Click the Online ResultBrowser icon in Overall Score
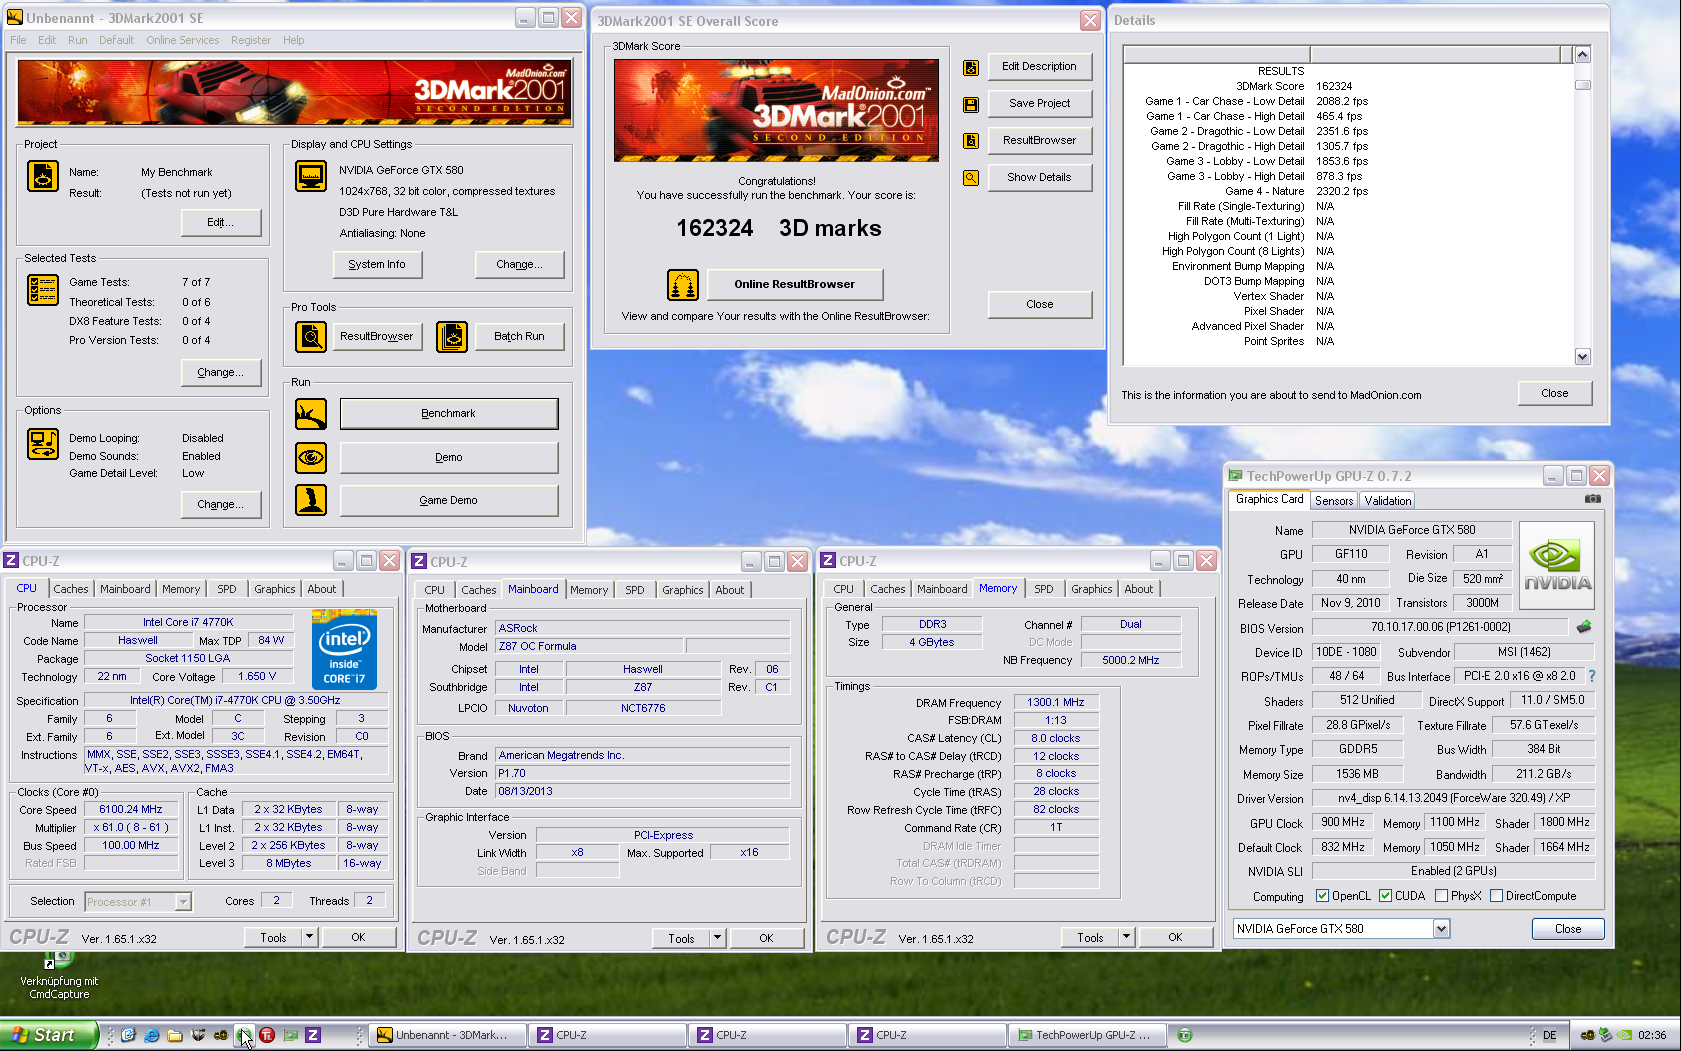The image size is (1681, 1051). click(683, 285)
